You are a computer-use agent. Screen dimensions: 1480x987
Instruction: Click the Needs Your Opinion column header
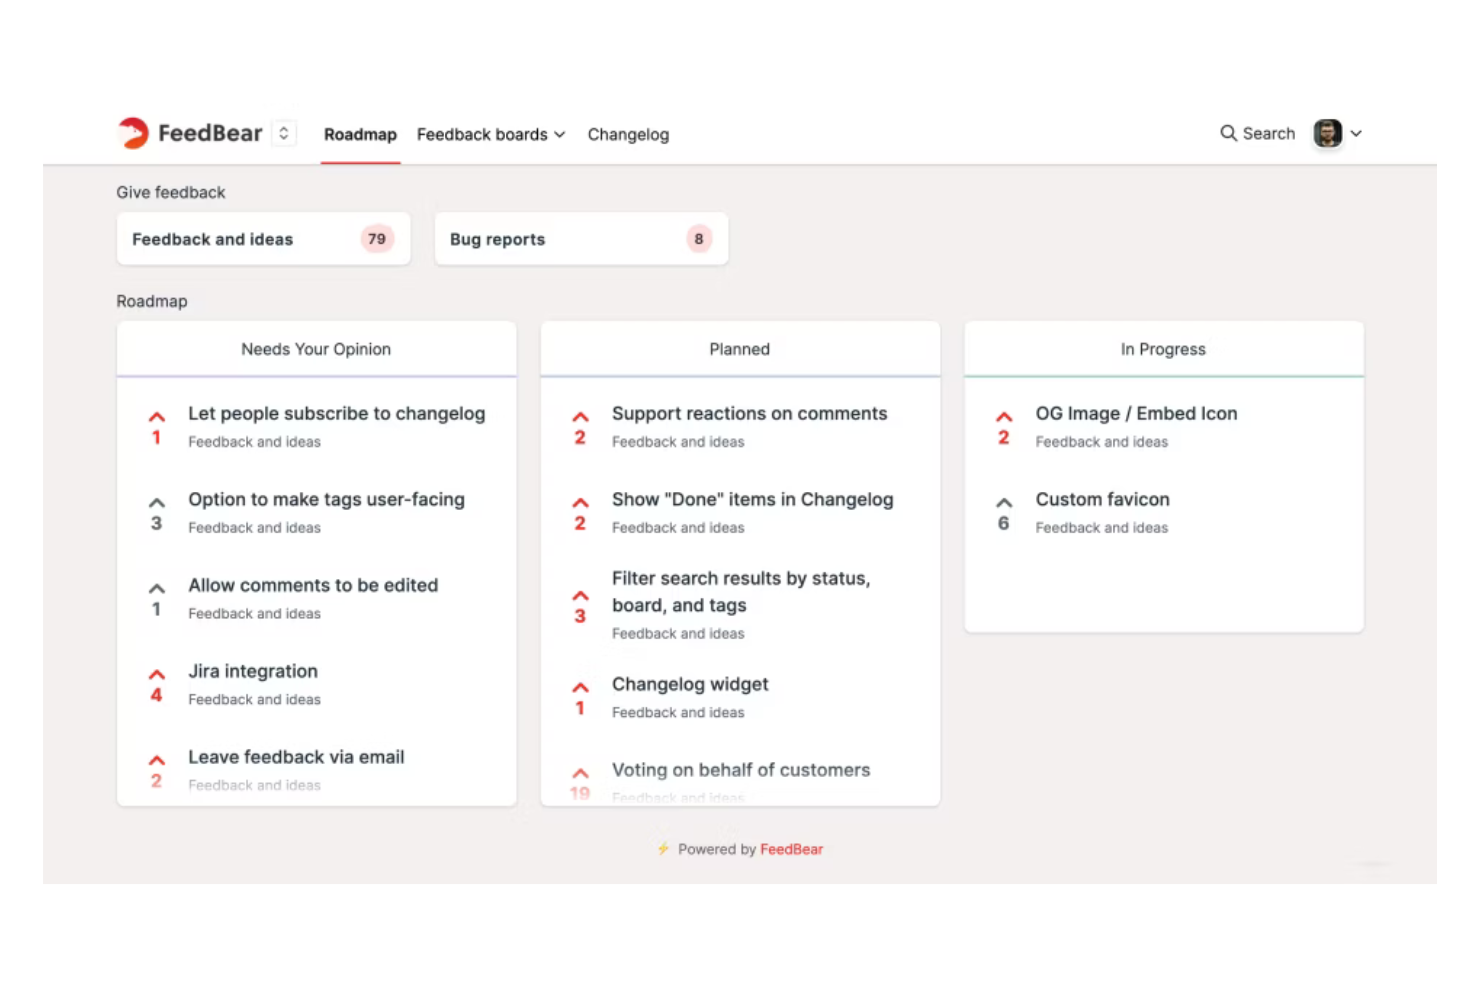(316, 349)
